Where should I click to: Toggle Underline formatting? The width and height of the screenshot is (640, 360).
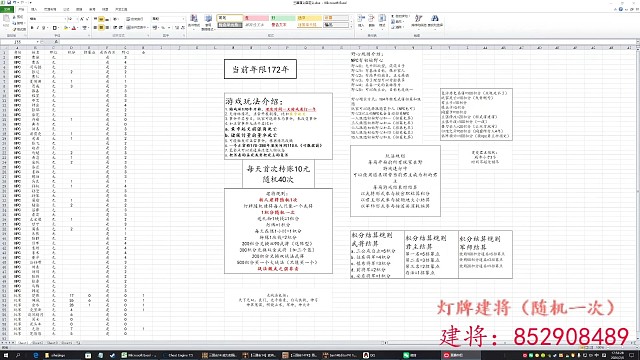point(43,28)
